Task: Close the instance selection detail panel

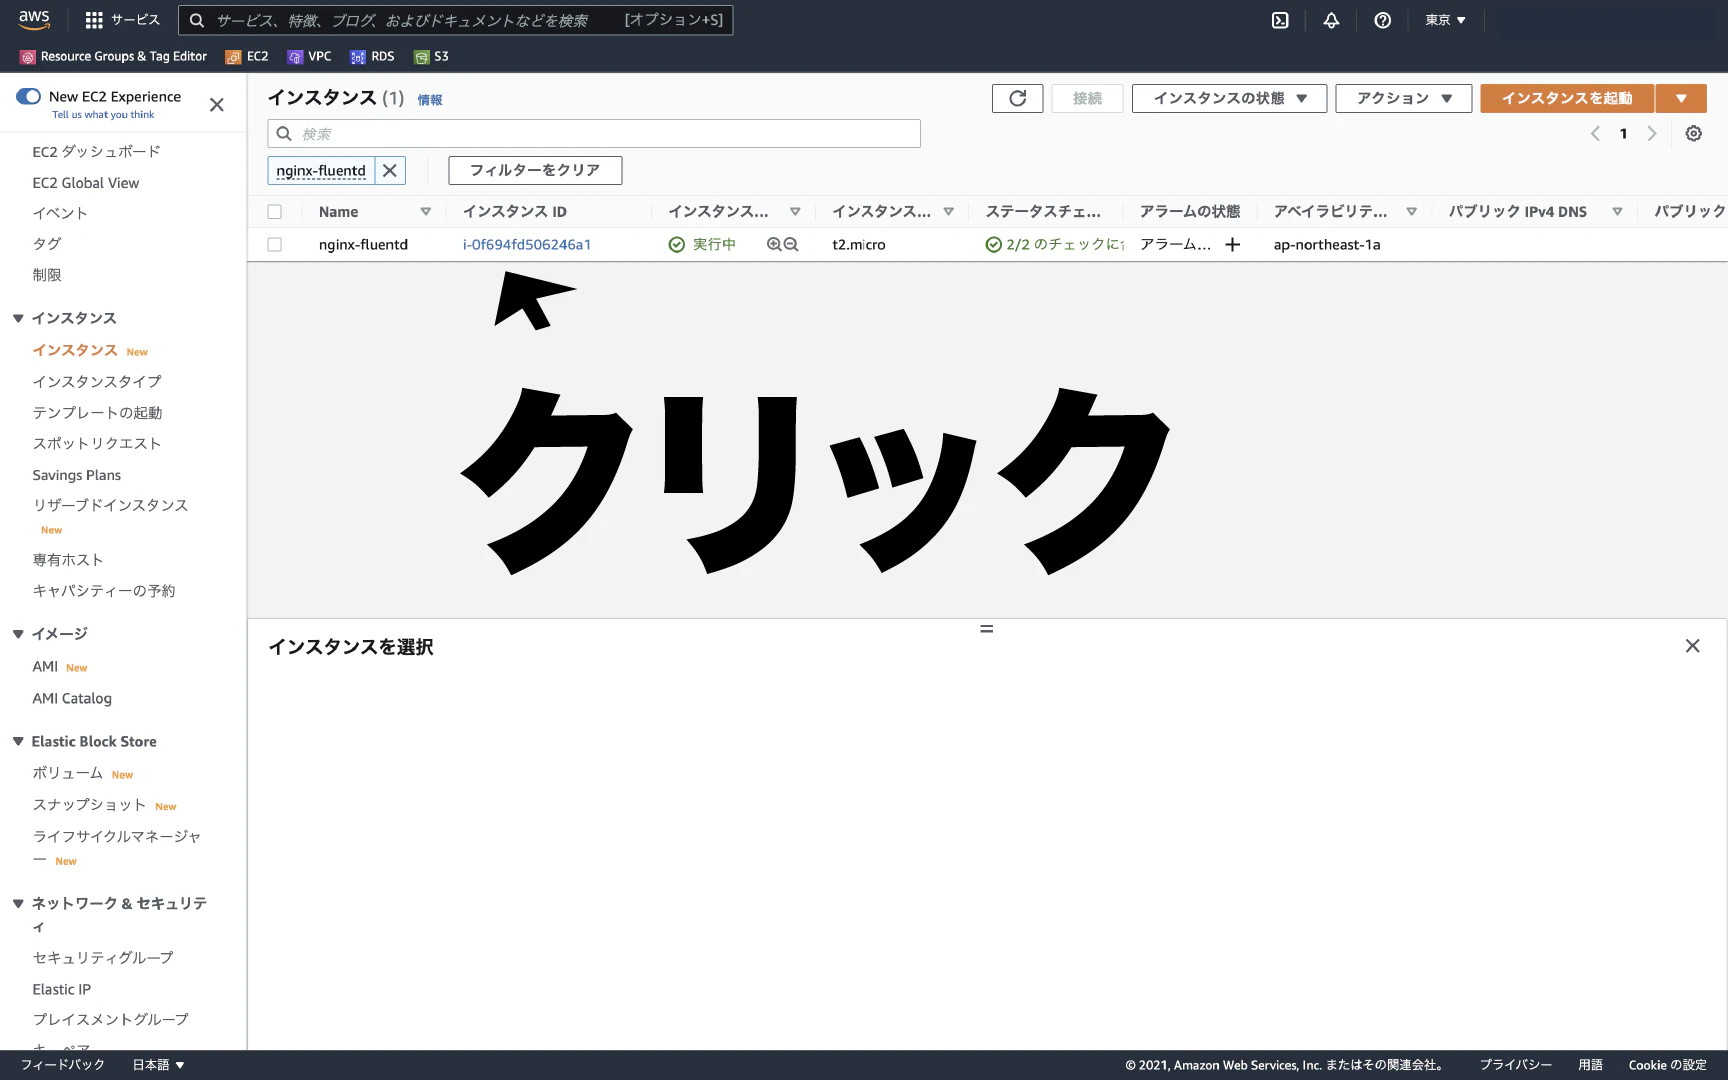Action: click(1692, 646)
